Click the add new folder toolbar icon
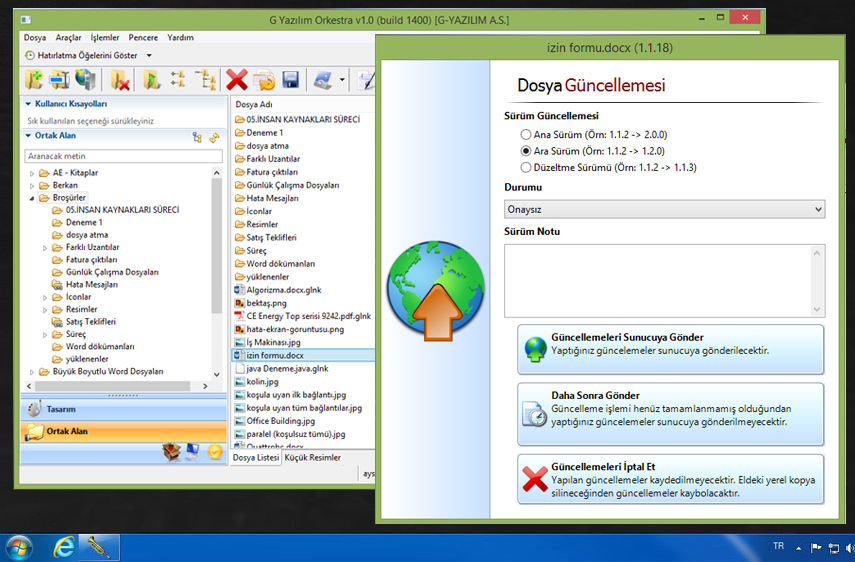This screenshot has height=562, width=855. 34,80
